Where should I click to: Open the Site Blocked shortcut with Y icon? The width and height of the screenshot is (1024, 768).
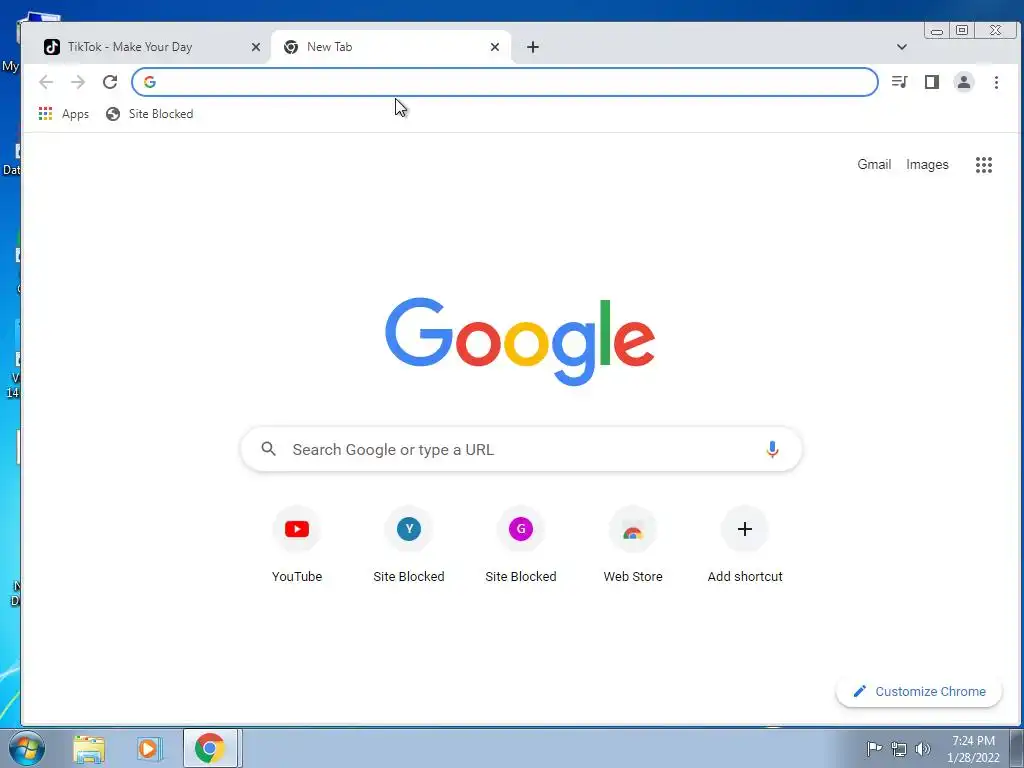click(409, 544)
